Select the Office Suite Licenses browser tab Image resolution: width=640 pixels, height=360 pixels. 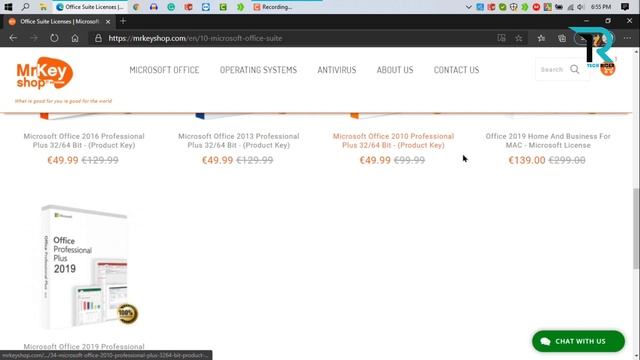59,22
